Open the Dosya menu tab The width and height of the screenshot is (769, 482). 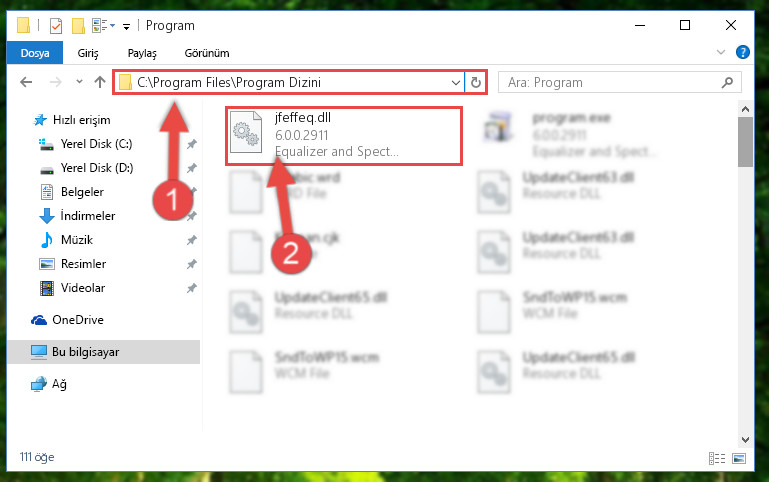(35, 53)
